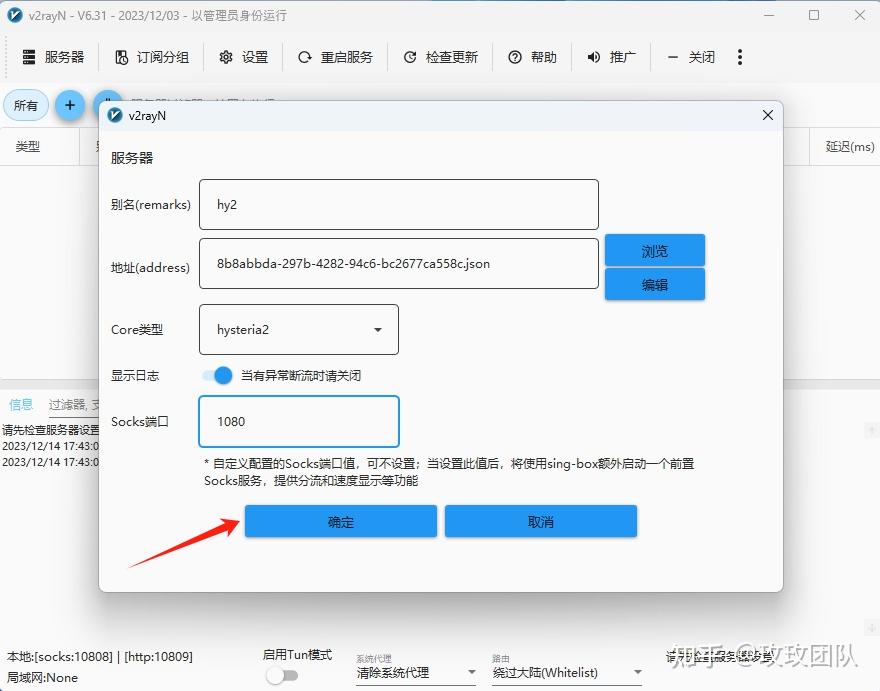Open the 服务器 menu in main toolbar

pos(53,57)
